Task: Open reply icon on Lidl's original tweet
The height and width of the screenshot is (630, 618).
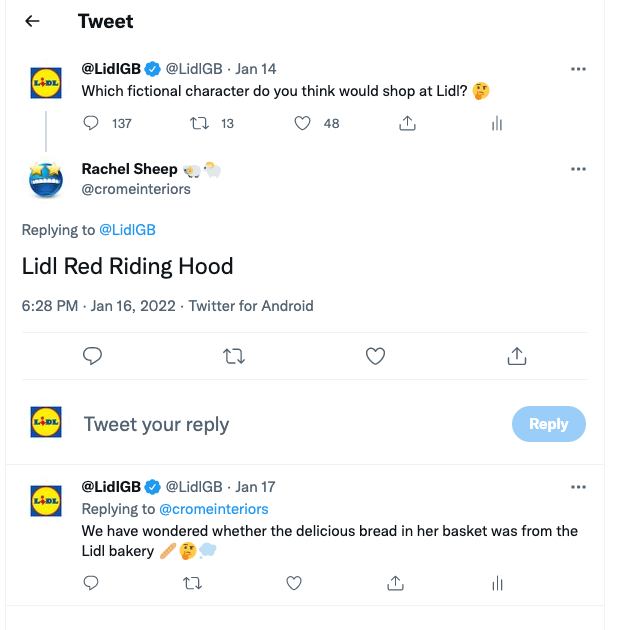Action: [91, 123]
